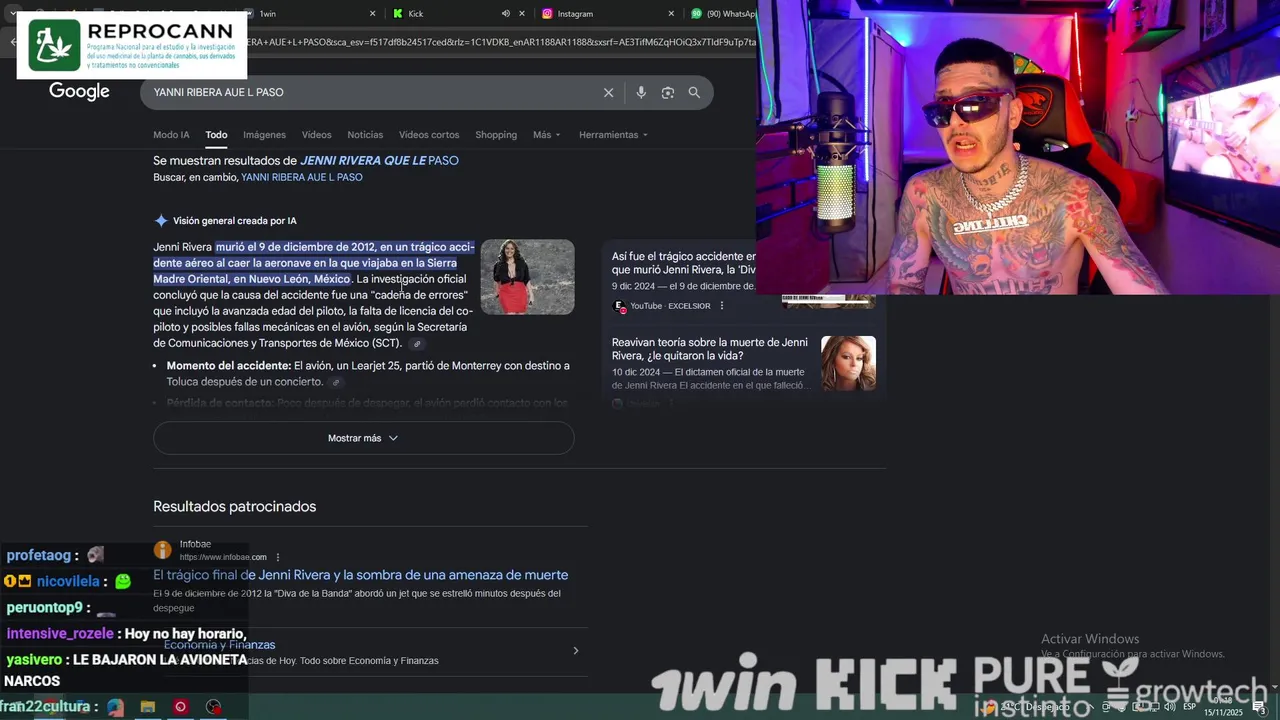Viewport: 1280px width, 720px height.
Task: Switch to Modo IA tab
Action: click(171, 135)
